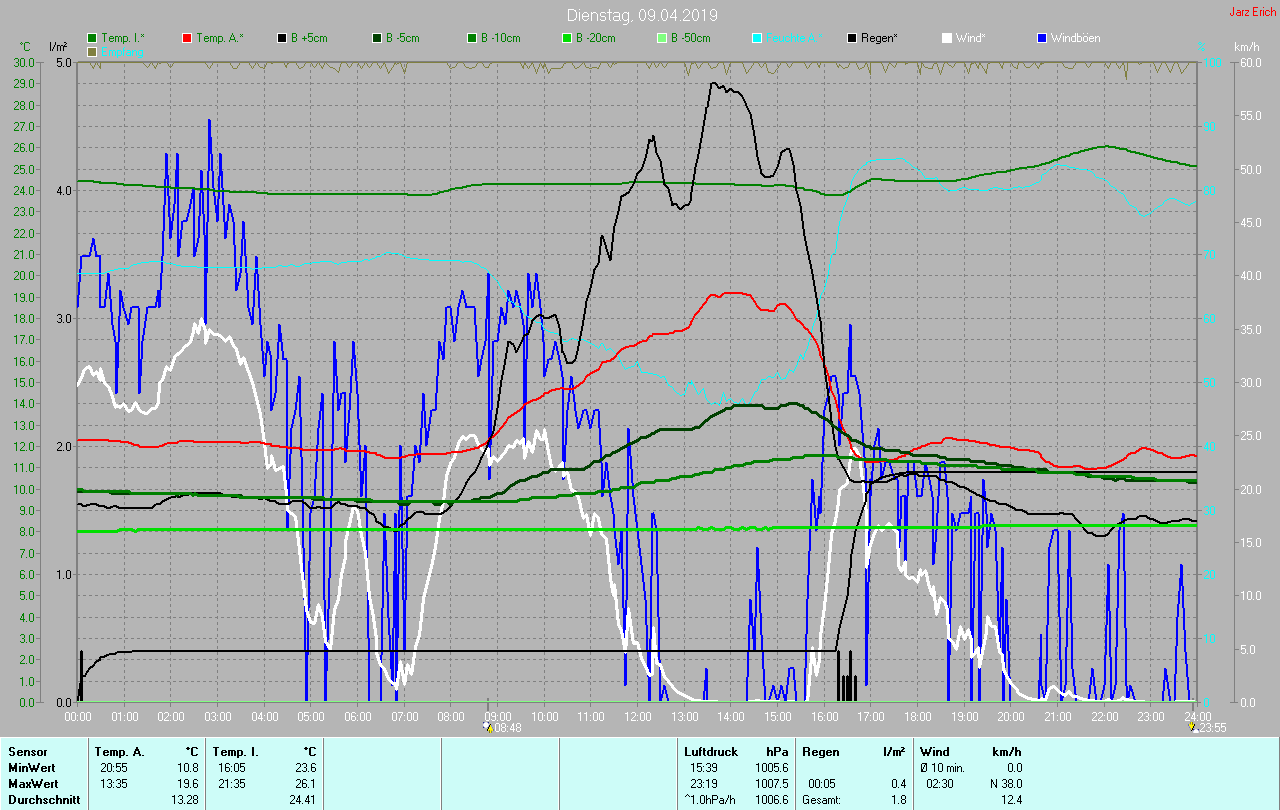Click the white Wind* legend swatch
The height and width of the screenshot is (810, 1280).
point(947,38)
